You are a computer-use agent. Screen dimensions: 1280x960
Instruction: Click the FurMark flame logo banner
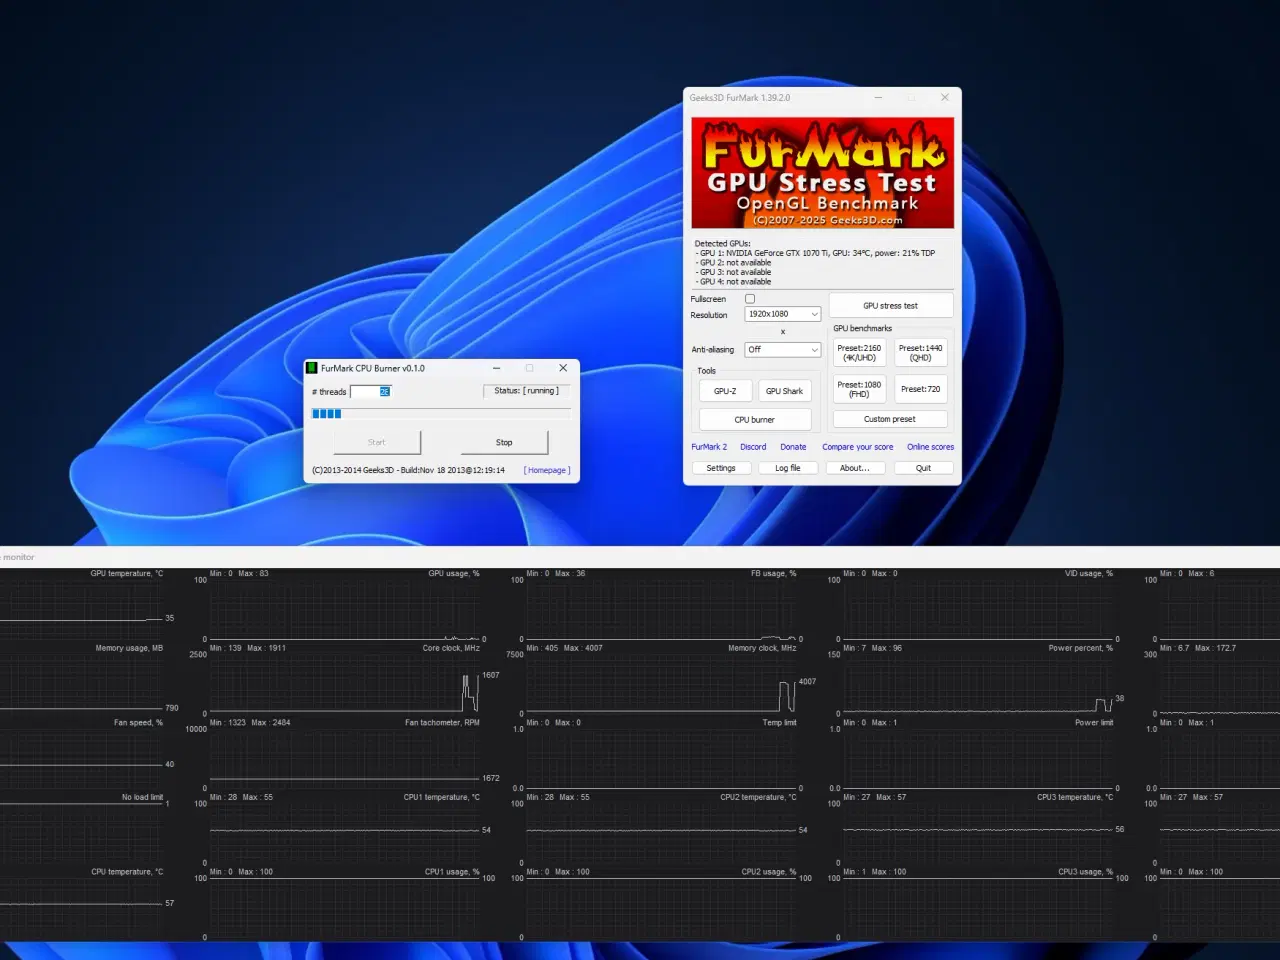[x=821, y=171]
